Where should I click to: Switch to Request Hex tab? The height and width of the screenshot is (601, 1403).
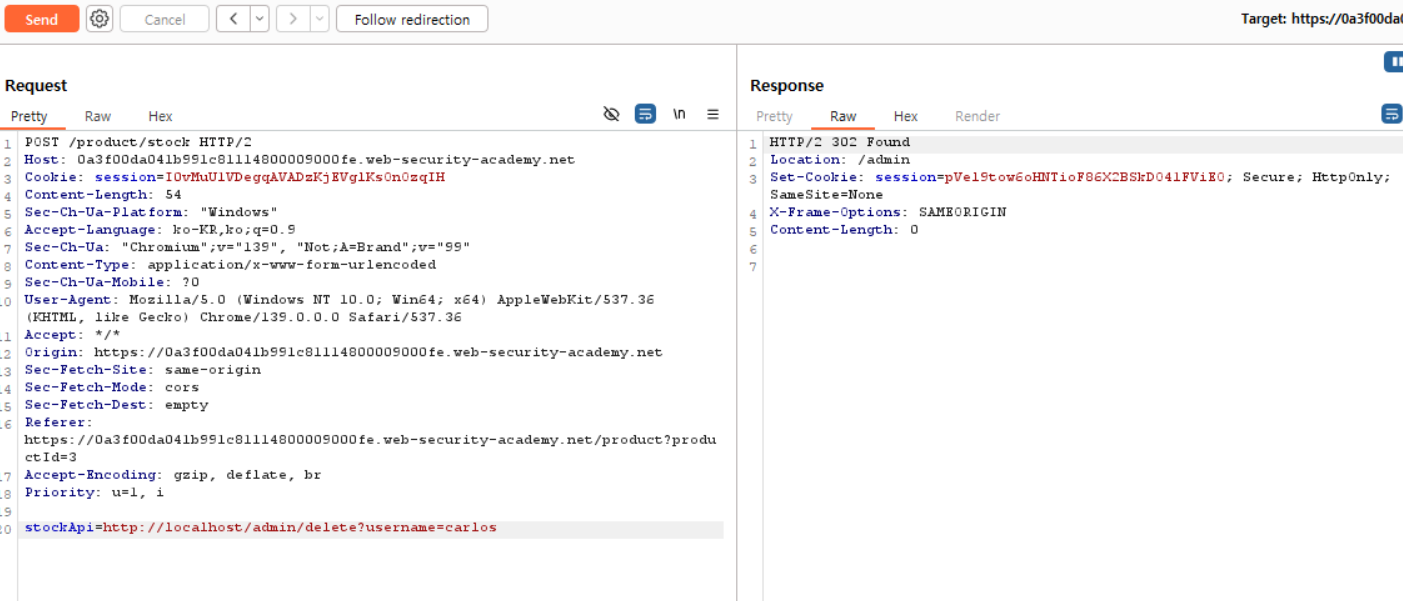click(160, 116)
